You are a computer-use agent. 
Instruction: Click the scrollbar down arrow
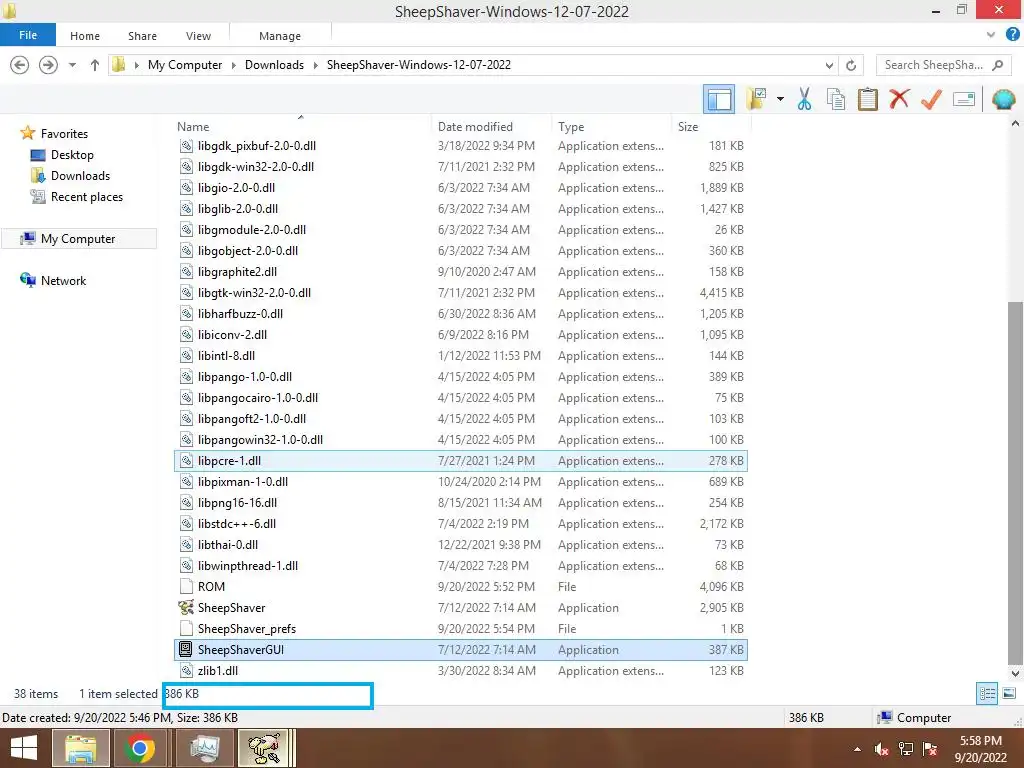[x=1015, y=673]
